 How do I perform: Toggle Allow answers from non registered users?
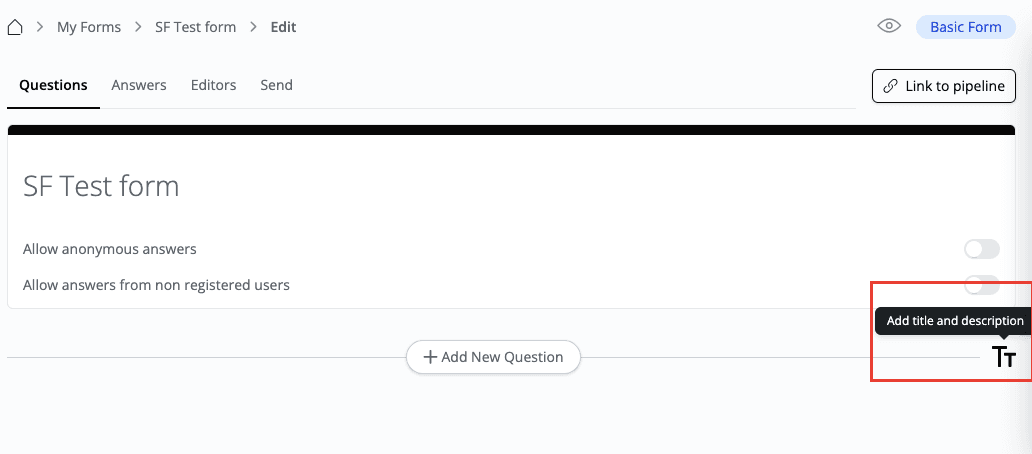click(981, 285)
